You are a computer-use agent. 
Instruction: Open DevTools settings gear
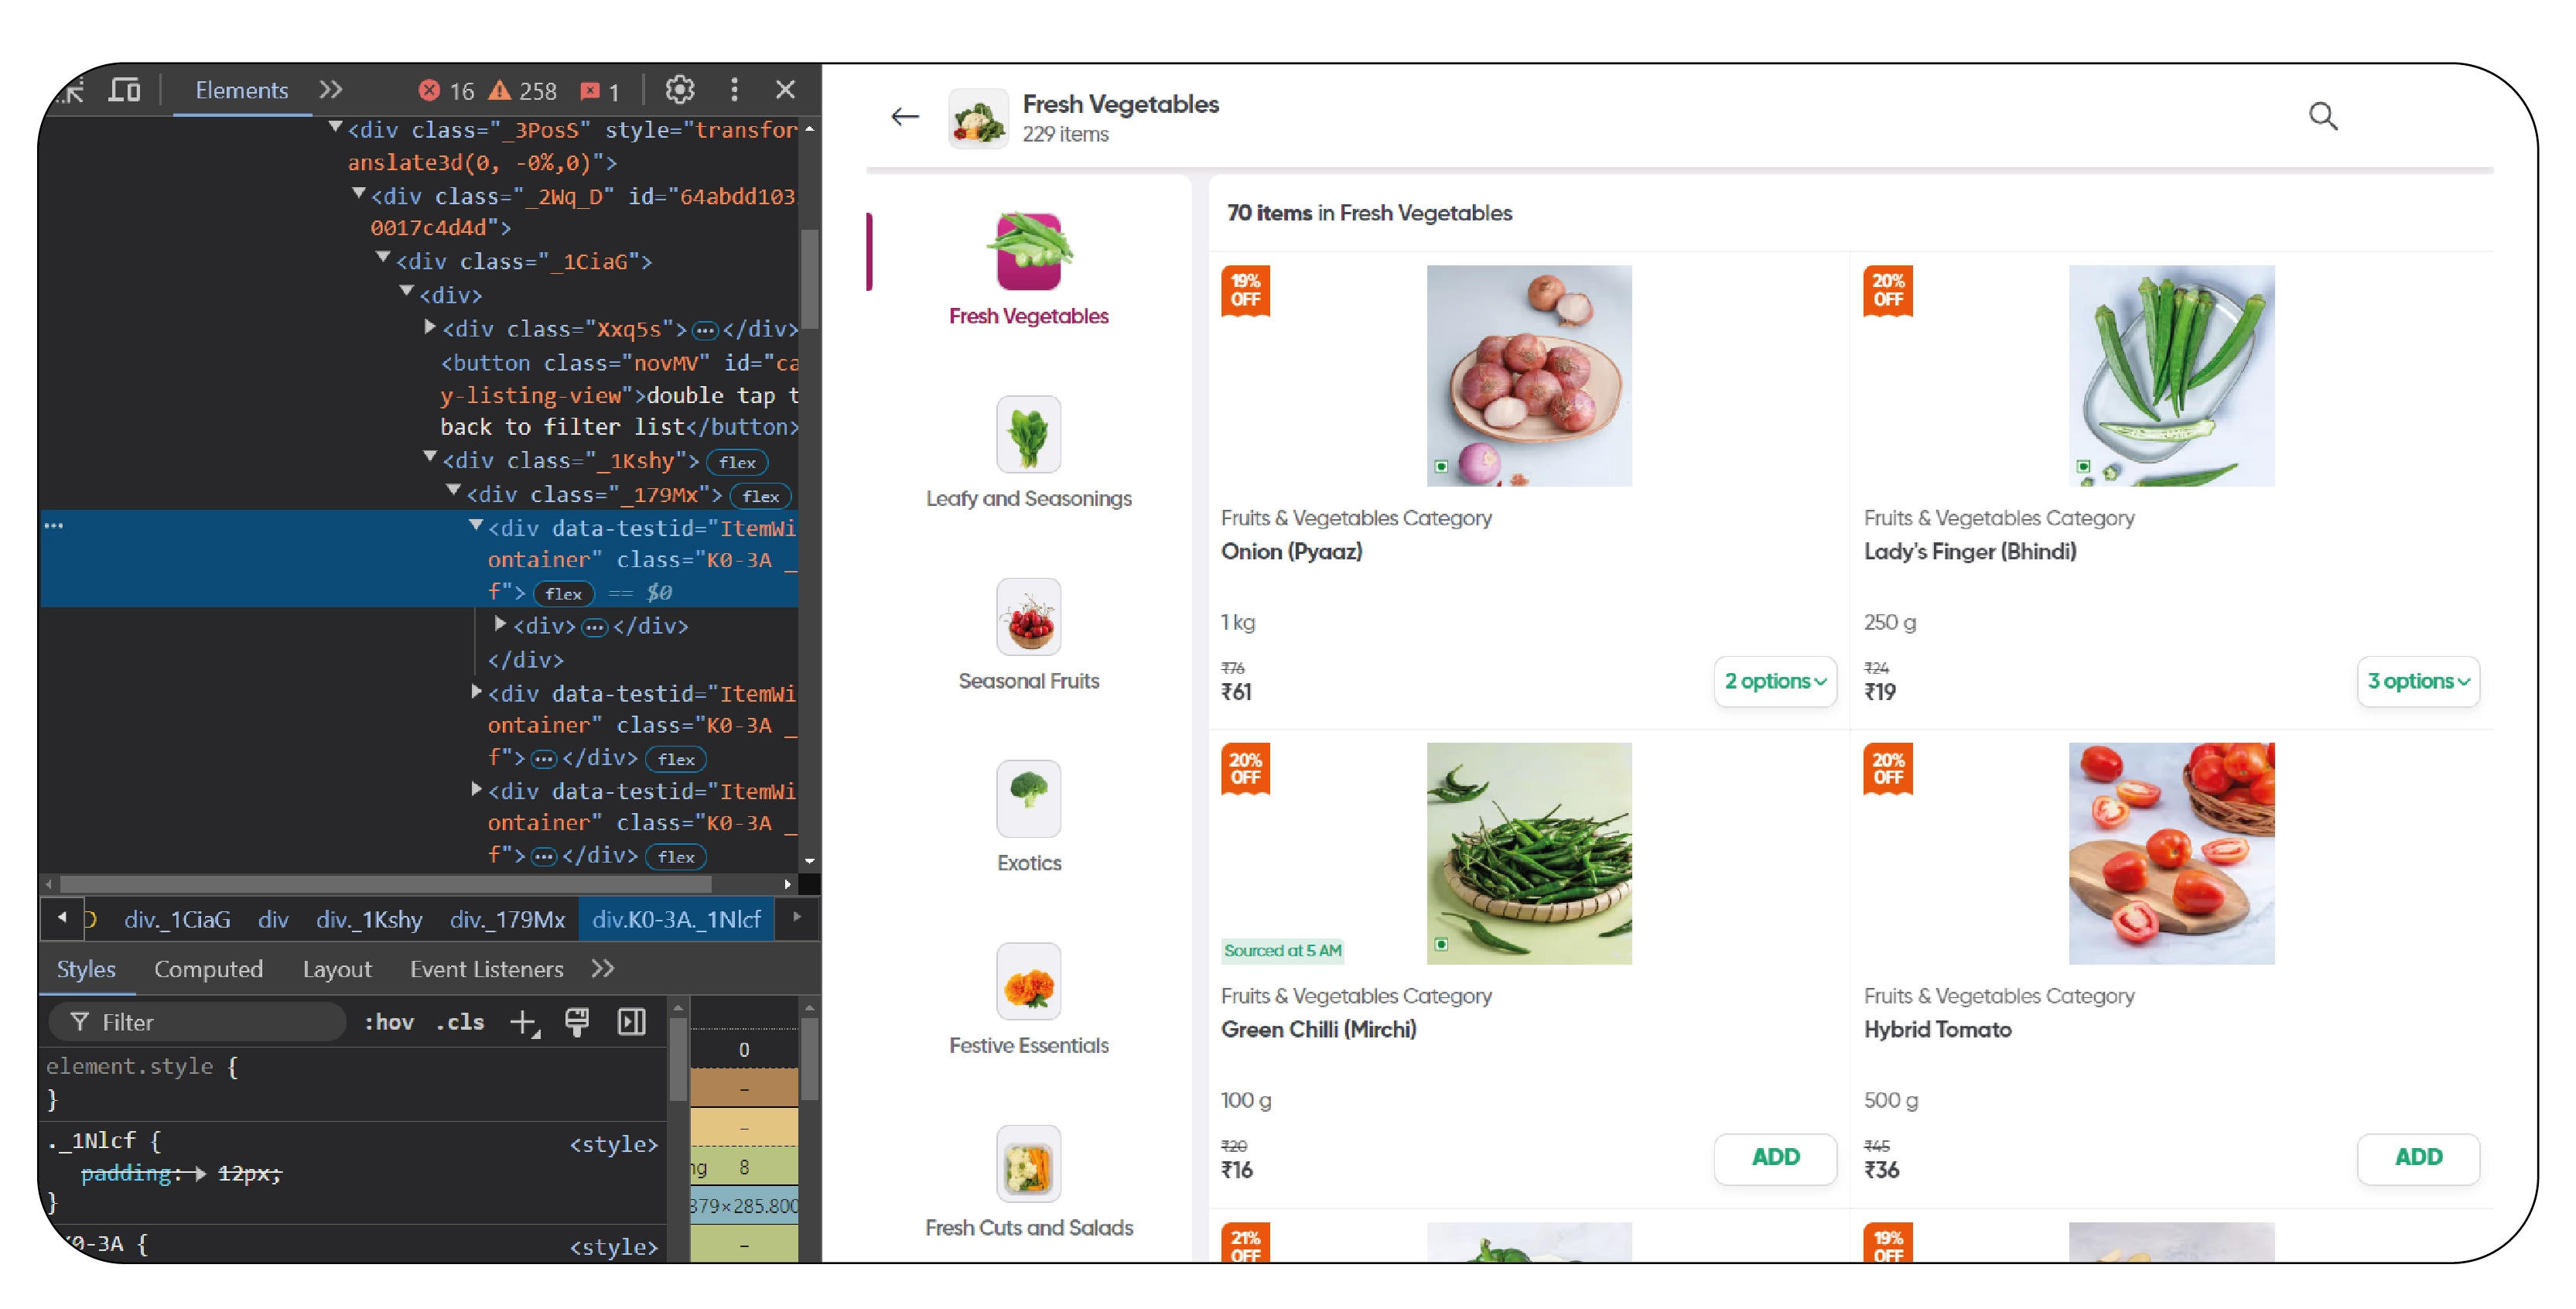[x=680, y=90]
